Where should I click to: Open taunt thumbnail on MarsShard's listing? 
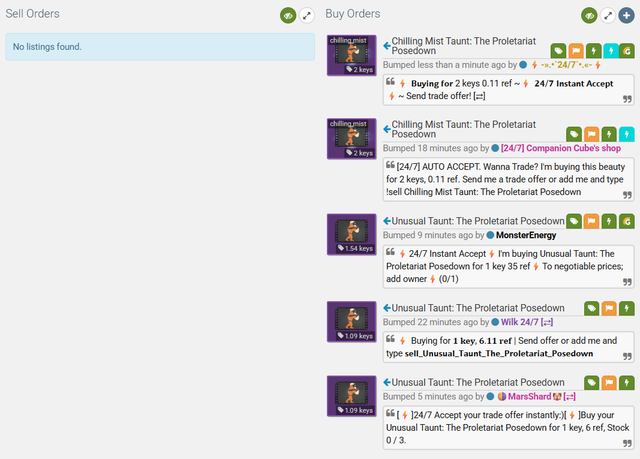pos(351,396)
